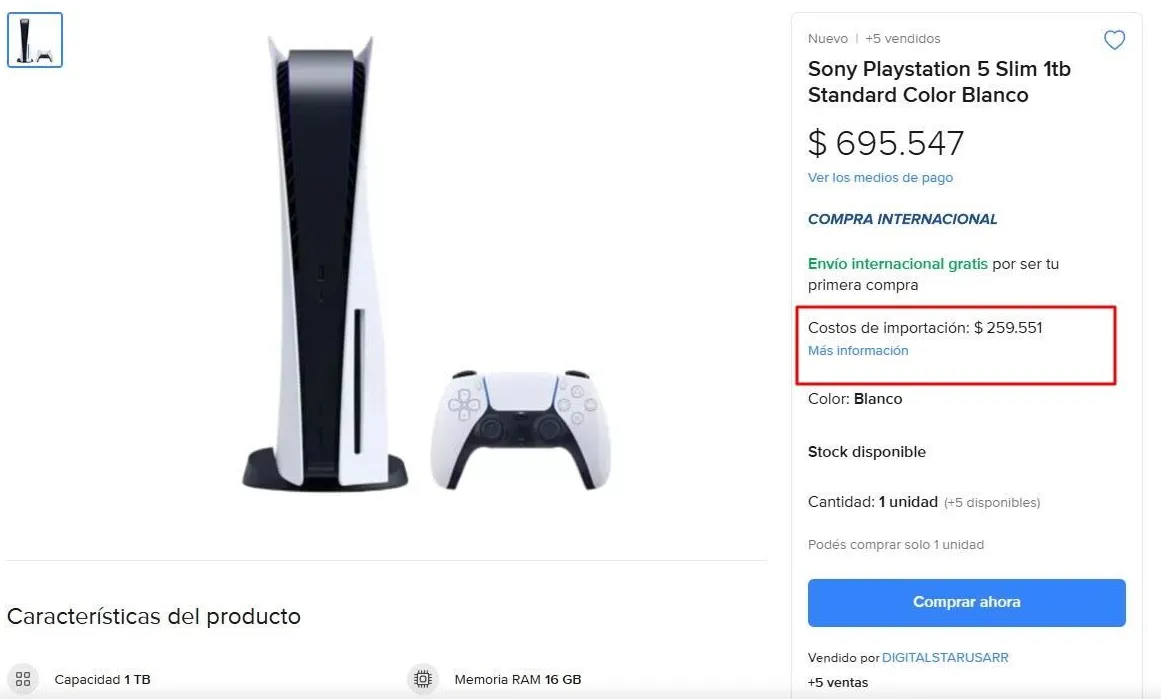Click the $ 695.547 price
This screenshot has height=699, width=1161.
[x=886, y=143]
